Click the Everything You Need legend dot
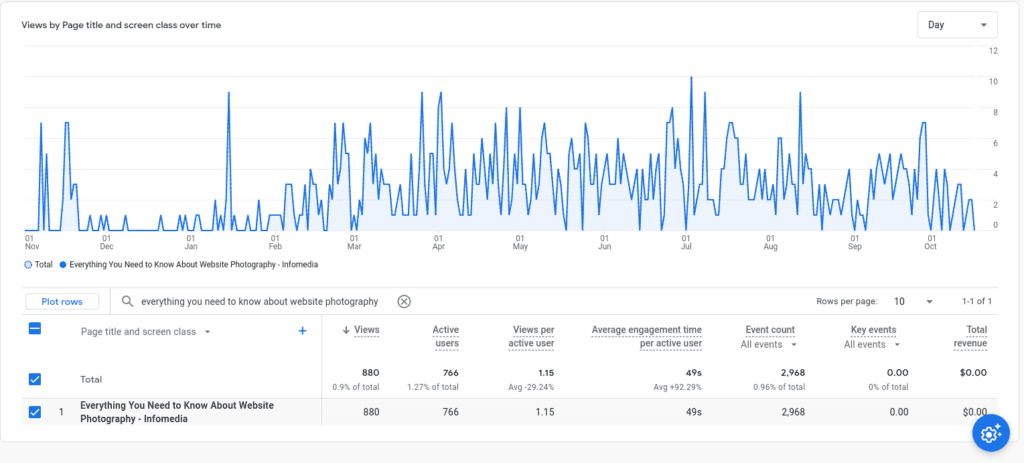The height and width of the screenshot is (463, 1024). click(x=63, y=265)
